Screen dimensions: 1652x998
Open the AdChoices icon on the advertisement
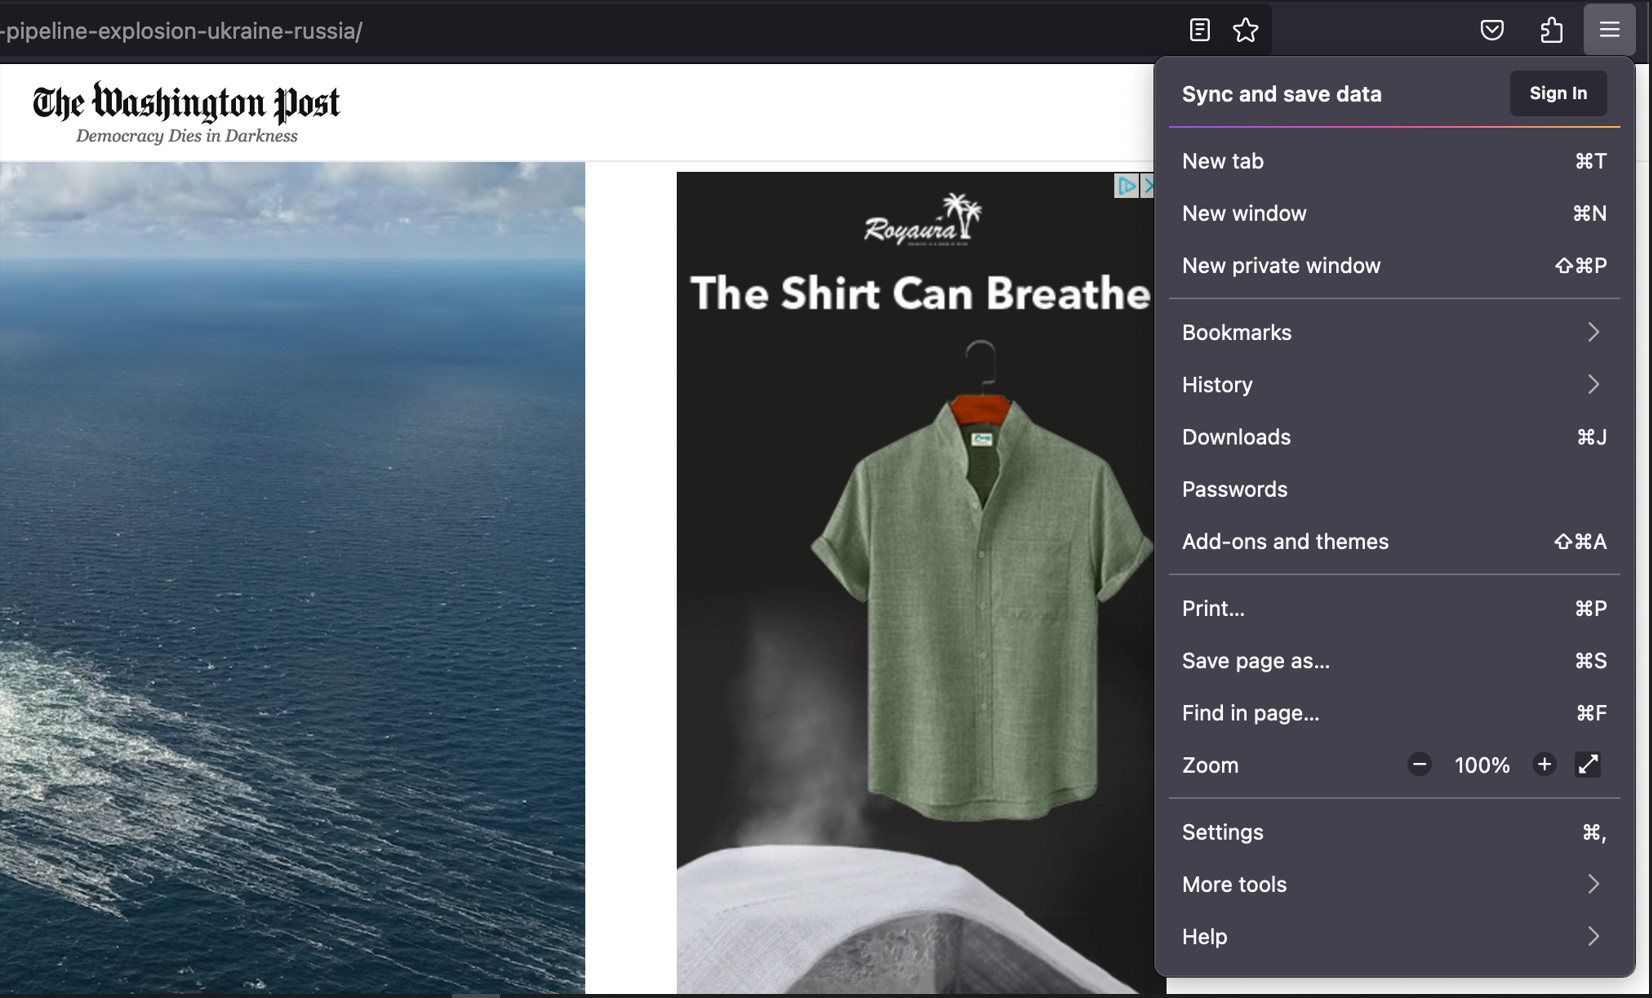[x=1127, y=186]
